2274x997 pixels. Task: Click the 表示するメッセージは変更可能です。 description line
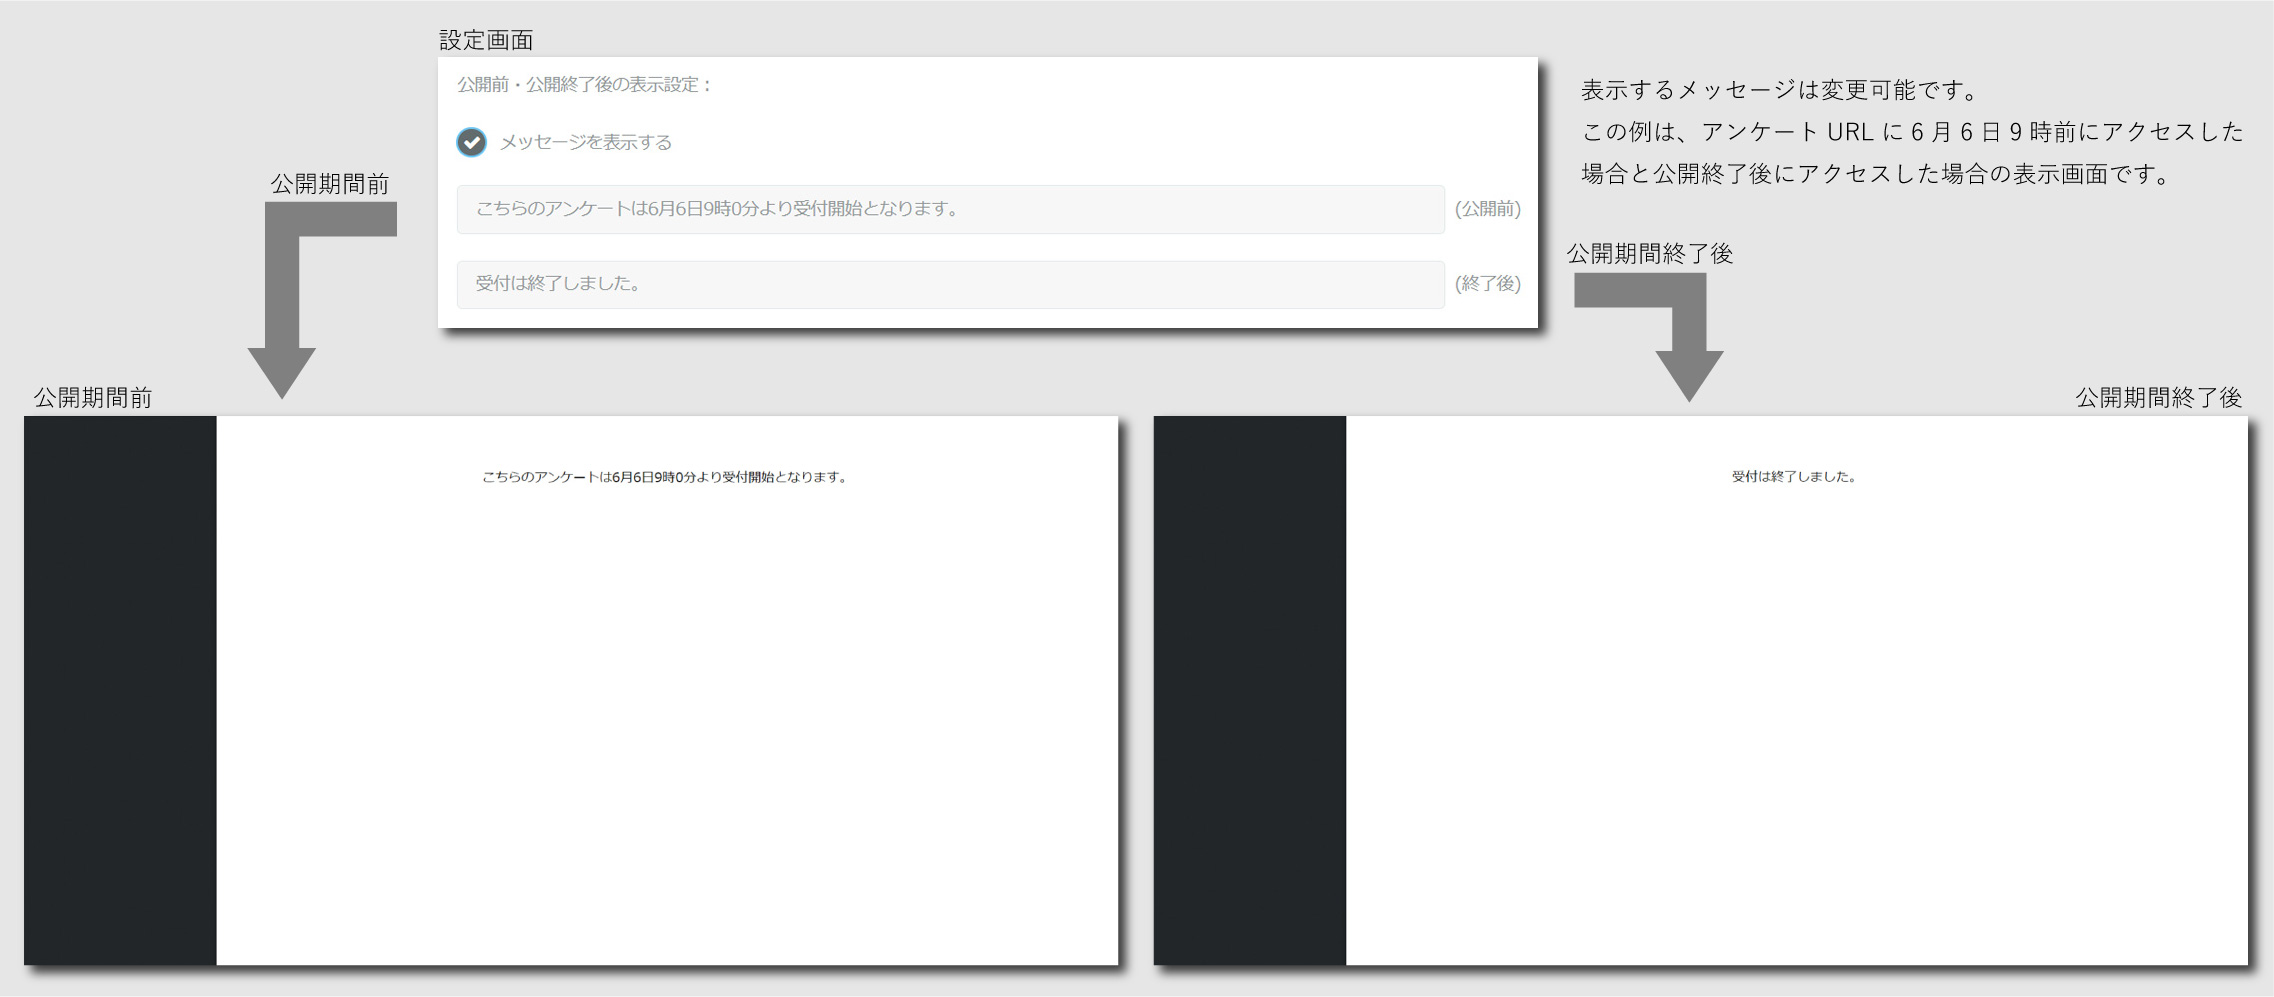tap(1780, 90)
